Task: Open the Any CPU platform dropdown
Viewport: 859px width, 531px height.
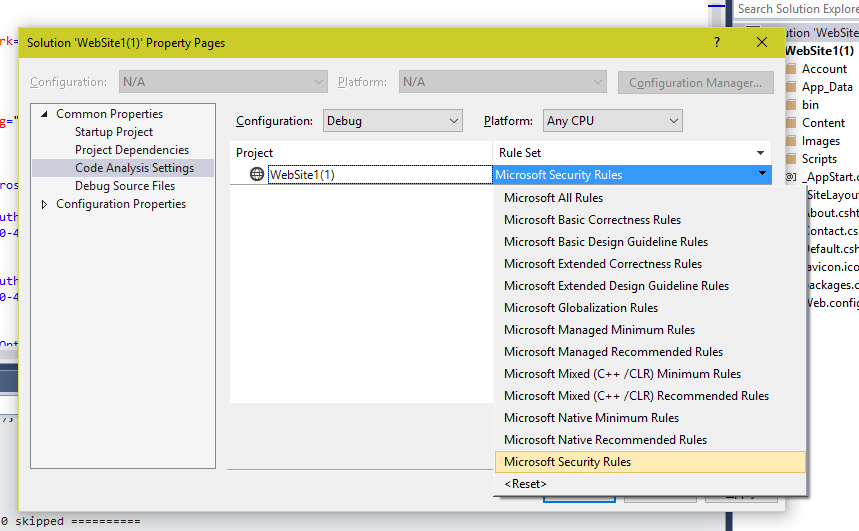Action: point(612,121)
